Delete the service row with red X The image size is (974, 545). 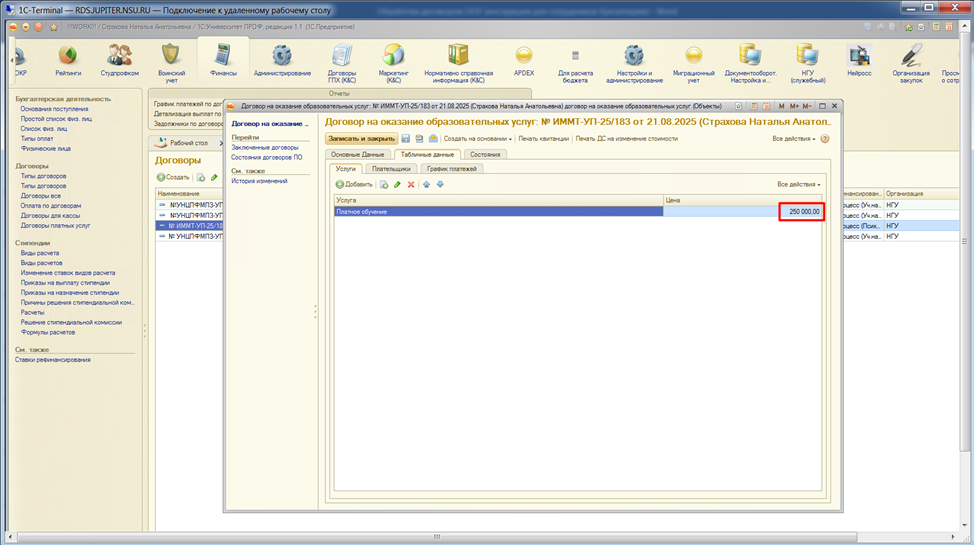[411, 185]
